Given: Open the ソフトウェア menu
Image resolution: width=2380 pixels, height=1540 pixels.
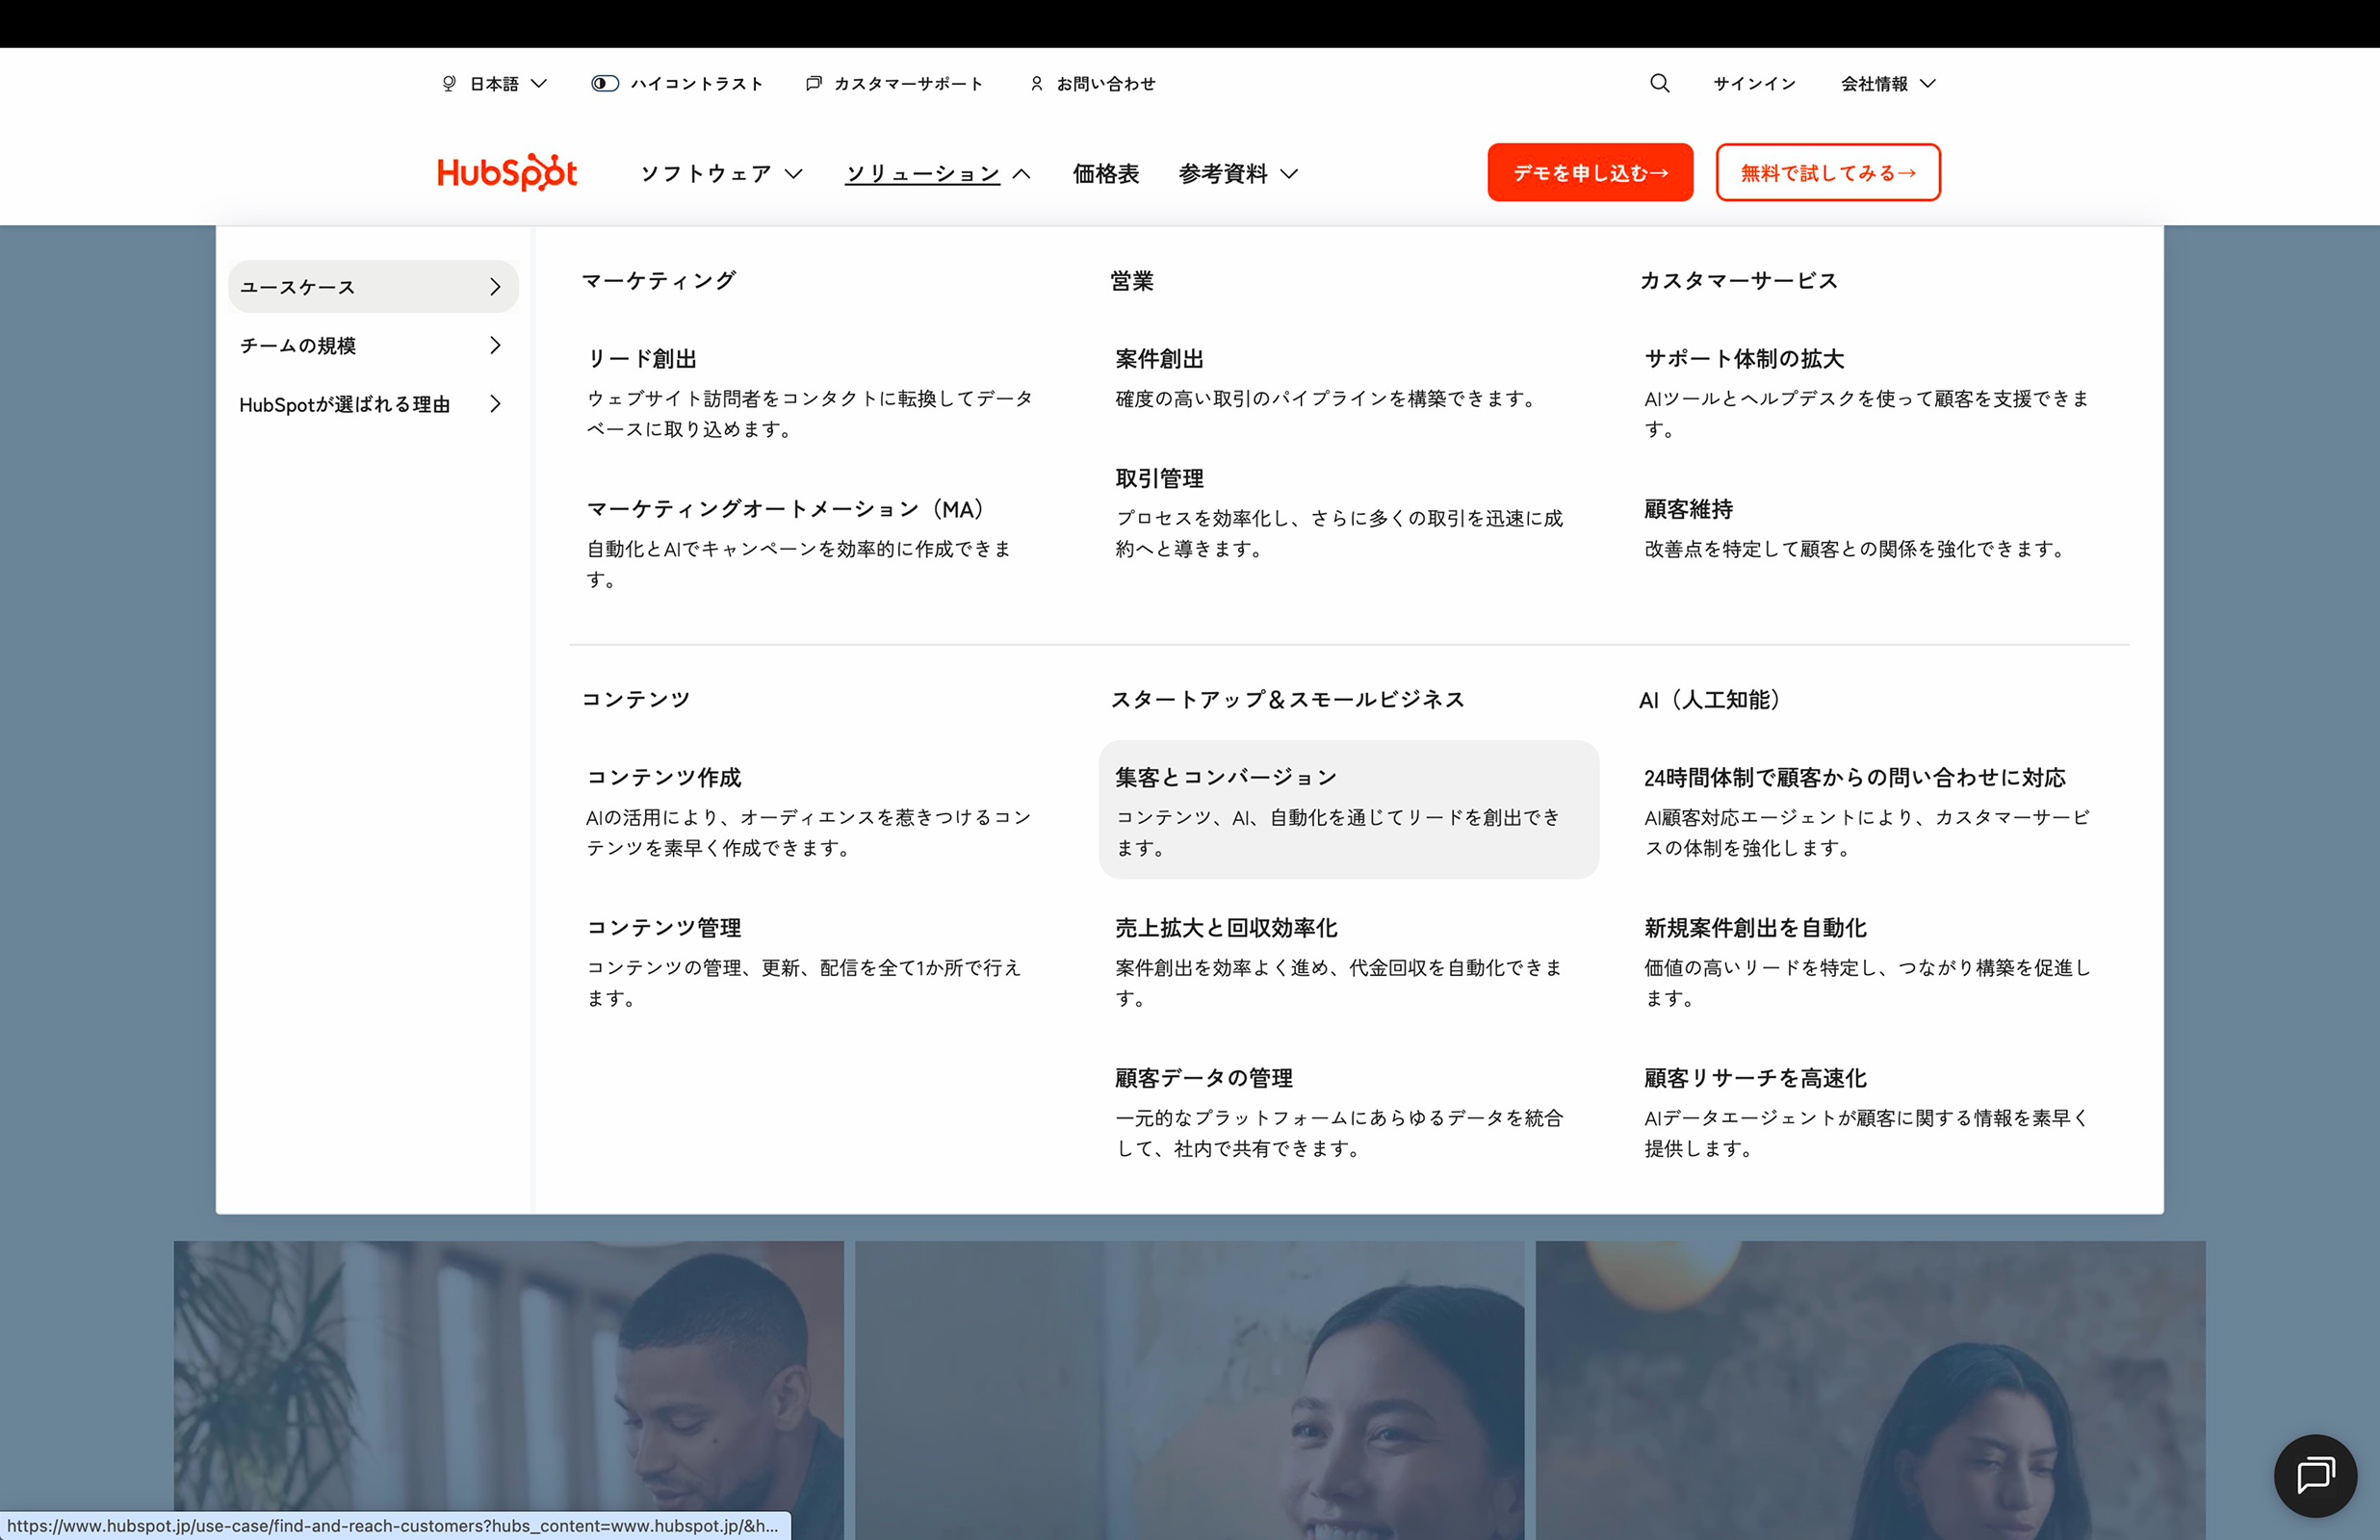Looking at the screenshot, I should 721,173.
